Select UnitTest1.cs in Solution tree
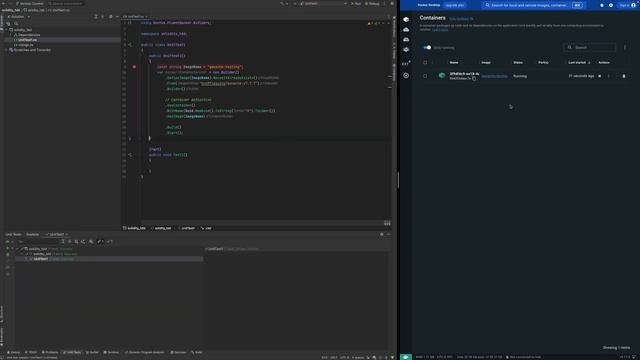This screenshot has width=640, height=360. (x=27, y=40)
